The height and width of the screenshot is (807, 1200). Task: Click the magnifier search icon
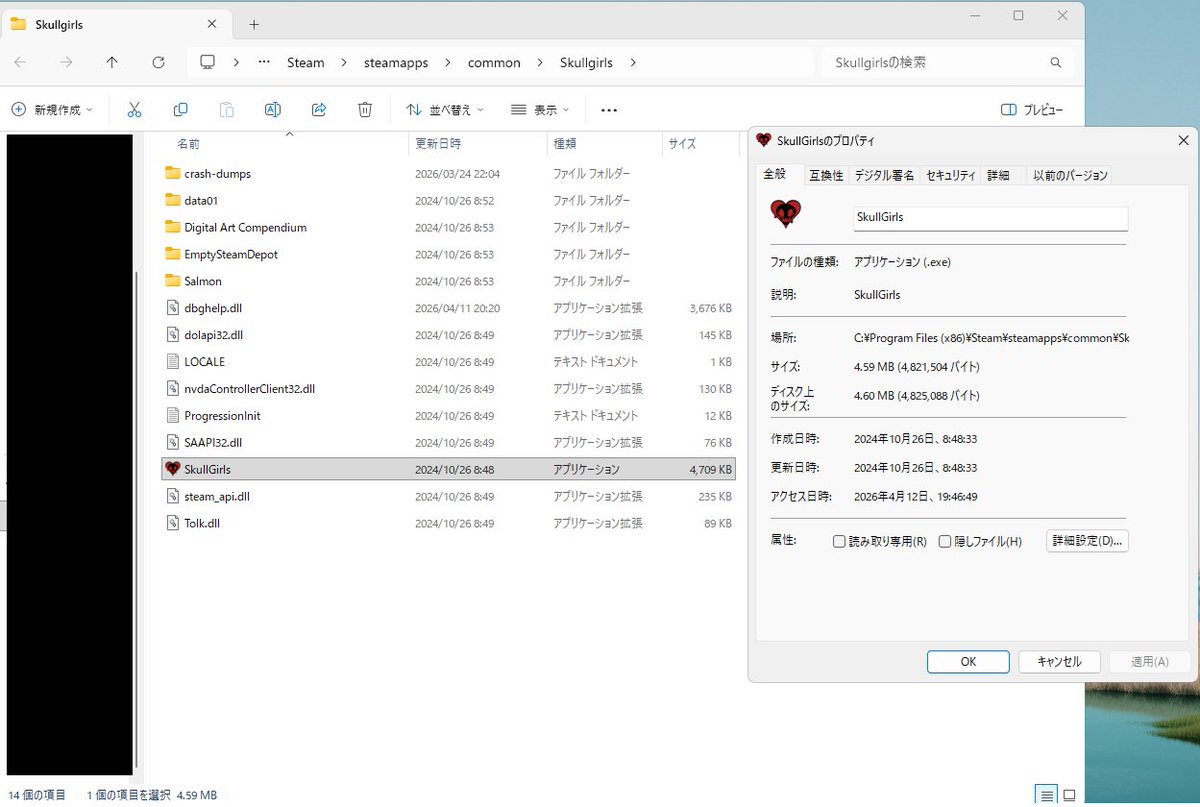pyautogui.click(x=1056, y=62)
